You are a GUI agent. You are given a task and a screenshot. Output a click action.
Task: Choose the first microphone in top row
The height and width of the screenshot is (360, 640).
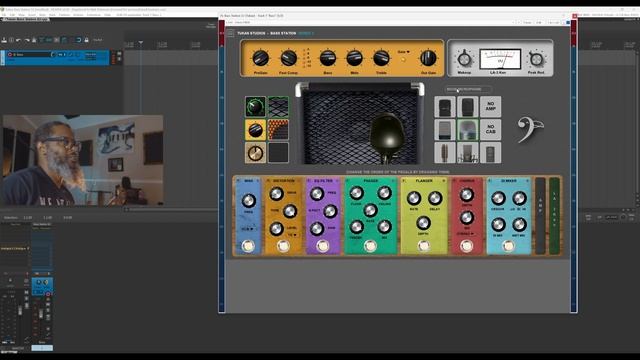click(x=445, y=107)
